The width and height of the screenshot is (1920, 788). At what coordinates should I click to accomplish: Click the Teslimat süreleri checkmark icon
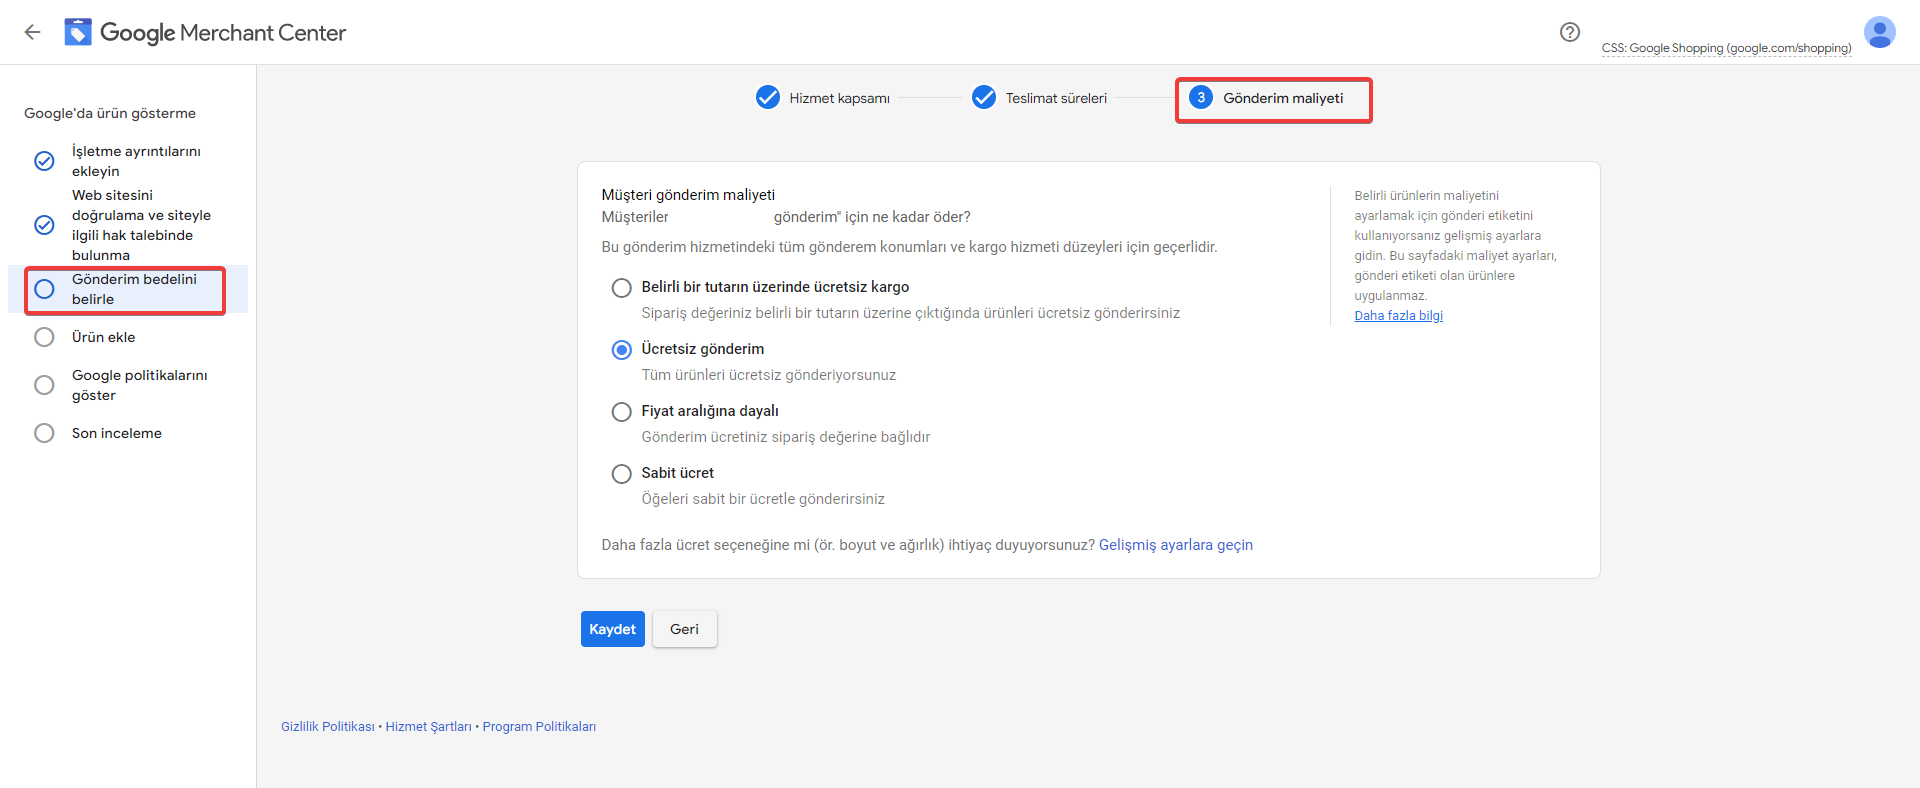tap(984, 97)
